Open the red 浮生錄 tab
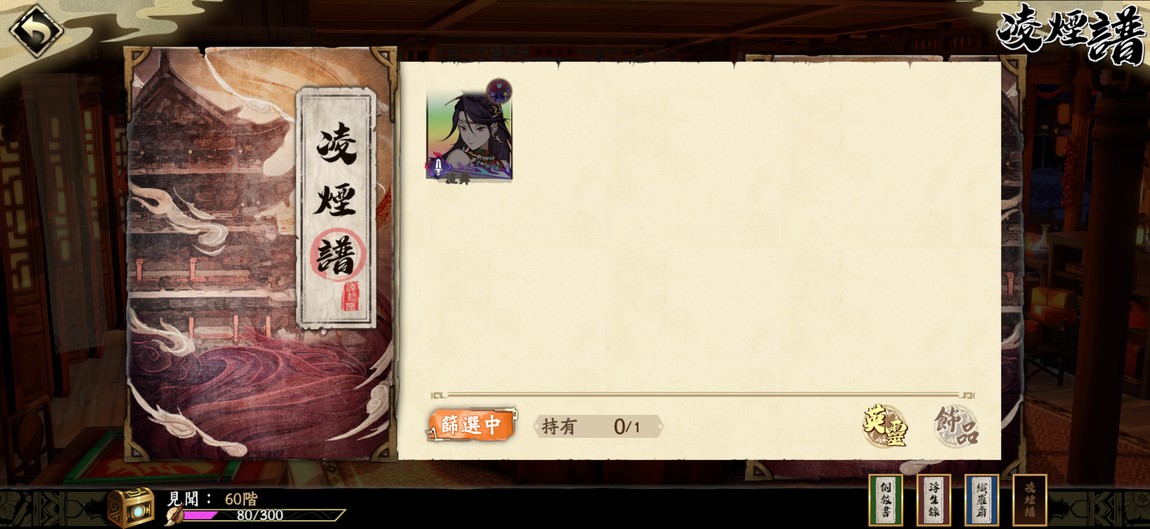 click(933, 500)
